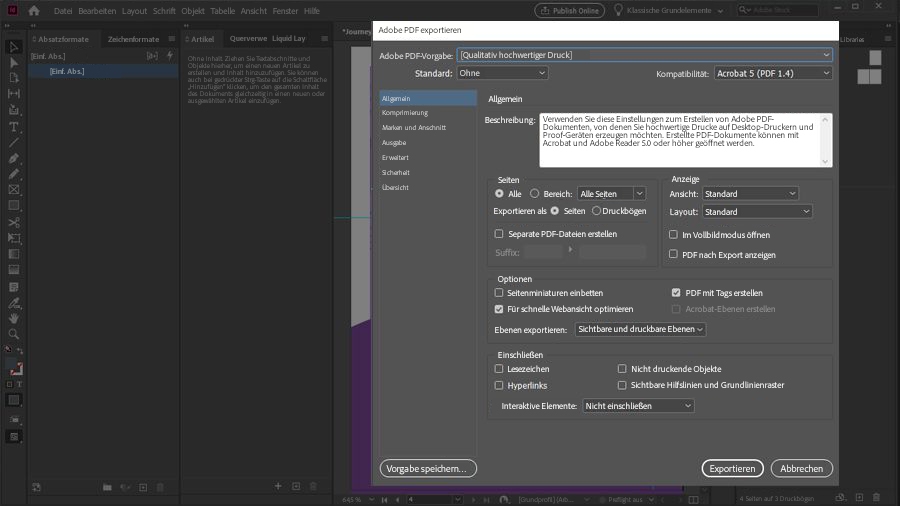The height and width of the screenshot is (506, 900).
Task: Uncheck PDF mit Tags erstellen
Action: 676,293
